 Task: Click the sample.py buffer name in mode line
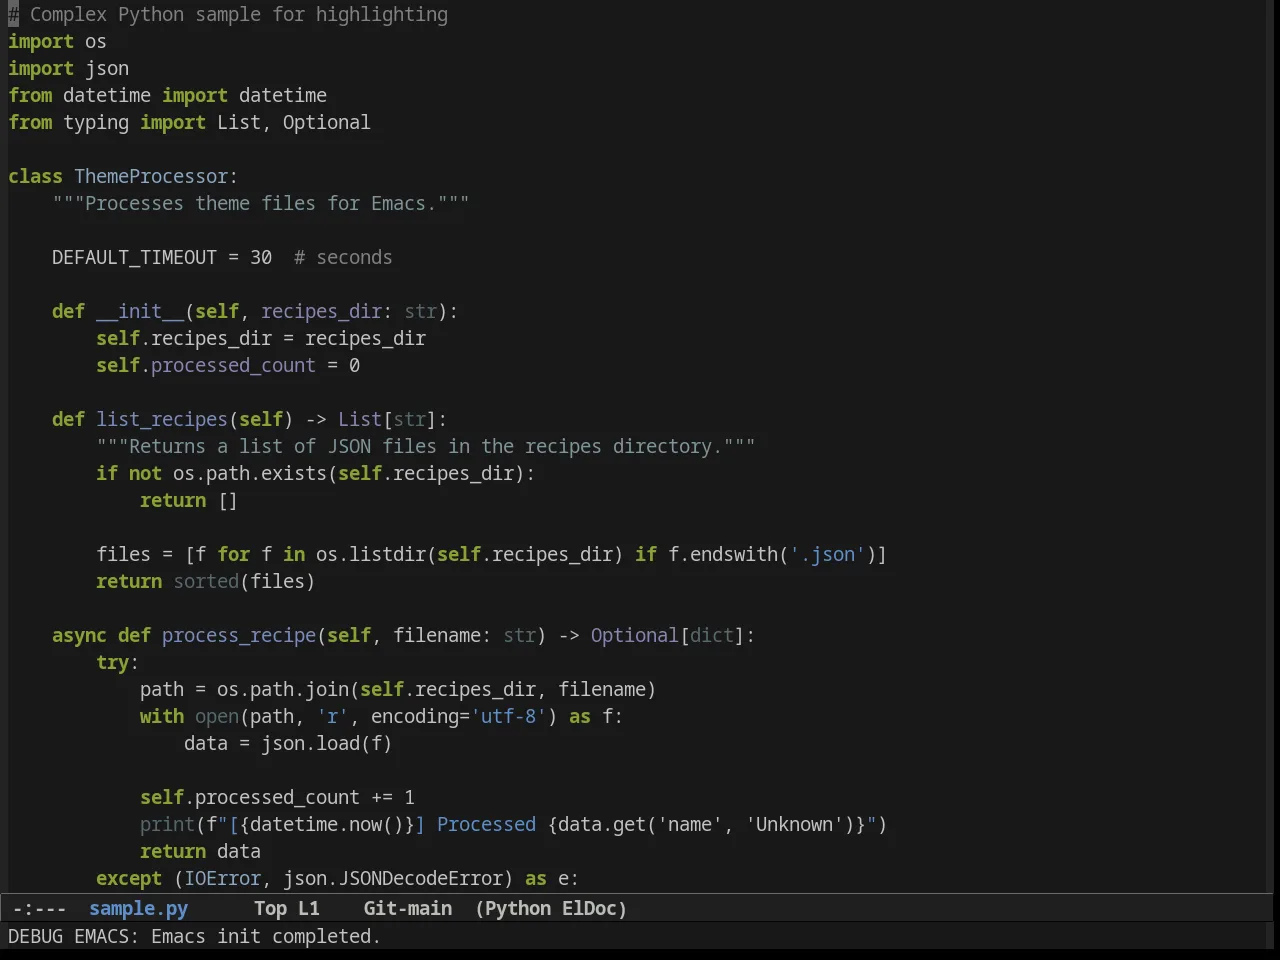138,908
